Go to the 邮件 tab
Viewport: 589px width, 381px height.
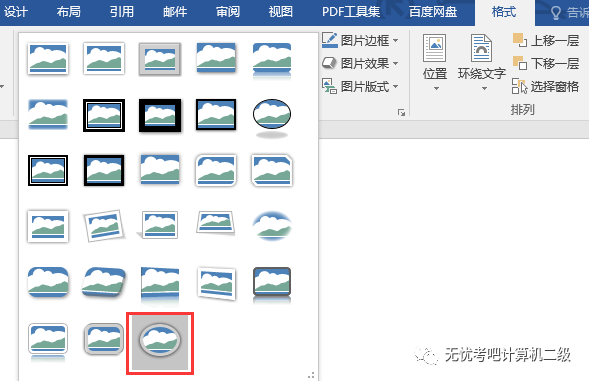[x=175, y=12]
